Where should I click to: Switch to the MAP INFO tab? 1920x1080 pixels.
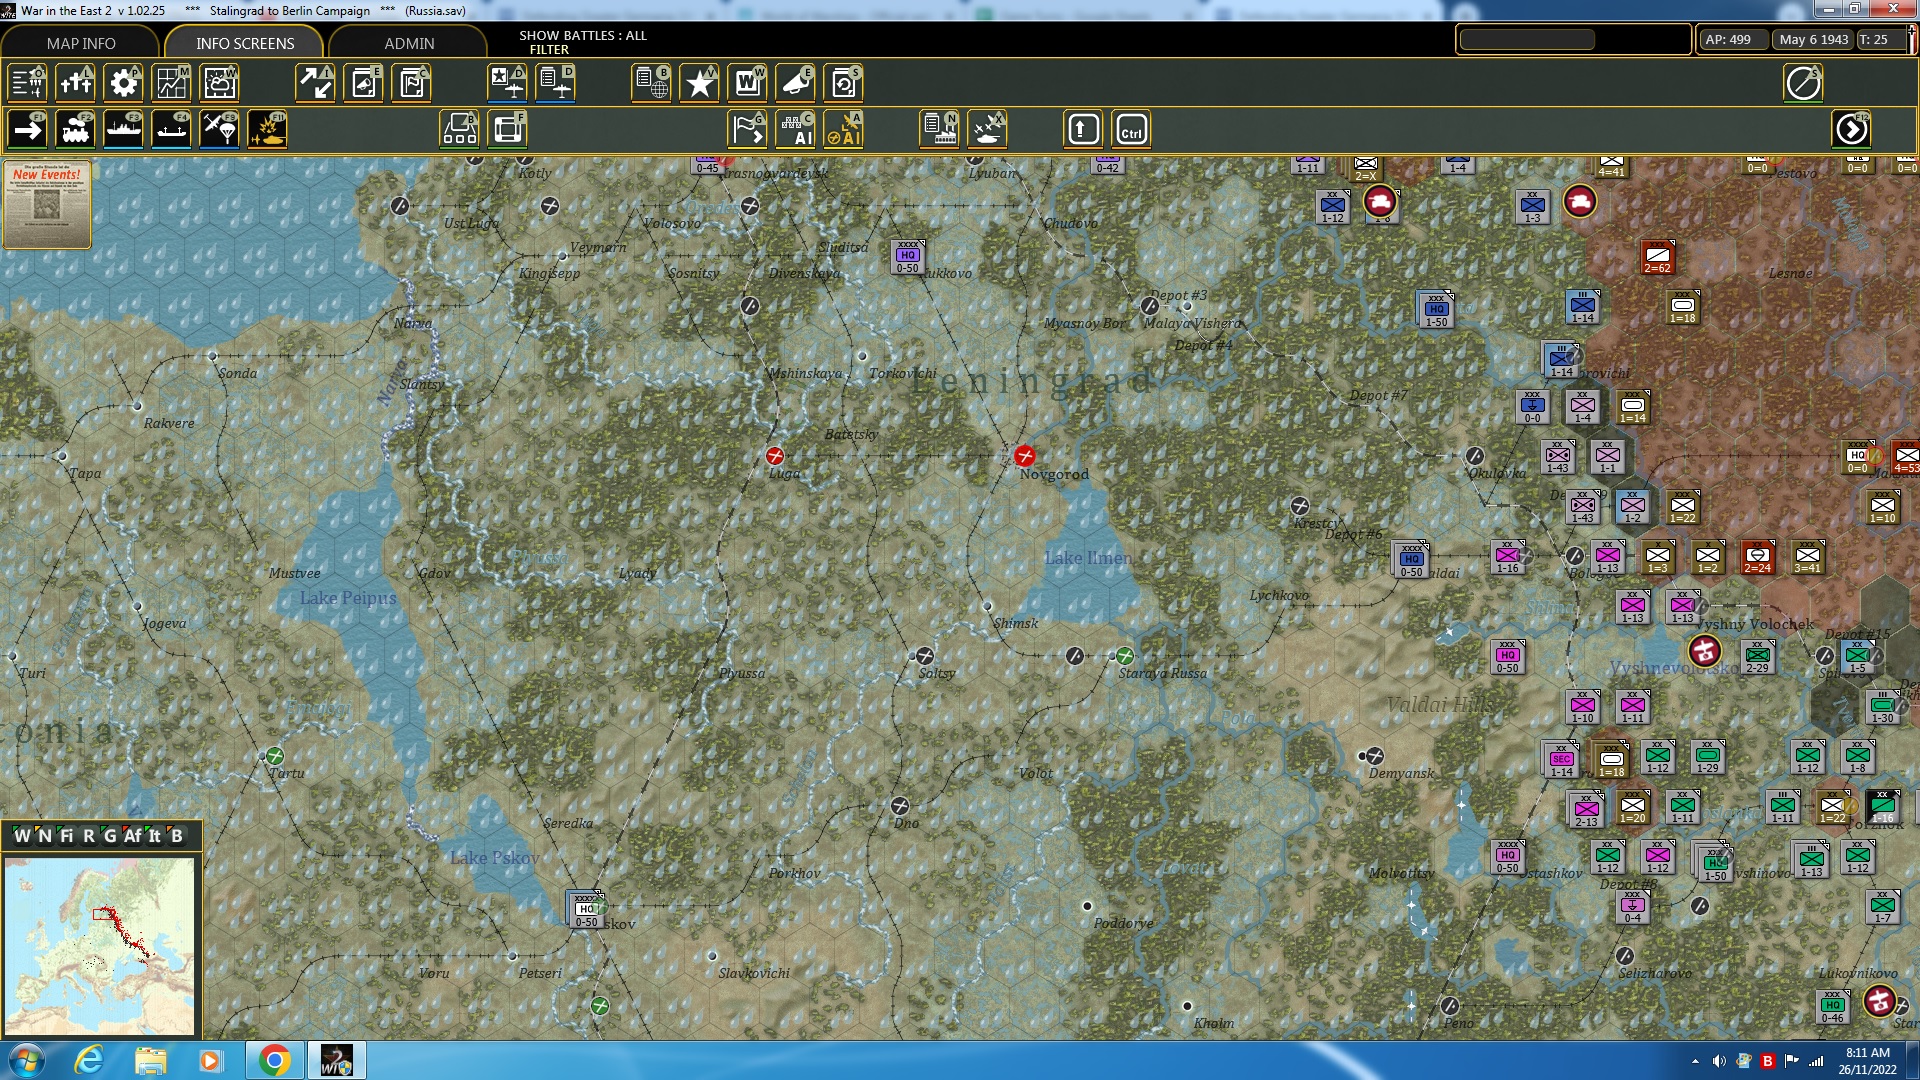(81, 43)
